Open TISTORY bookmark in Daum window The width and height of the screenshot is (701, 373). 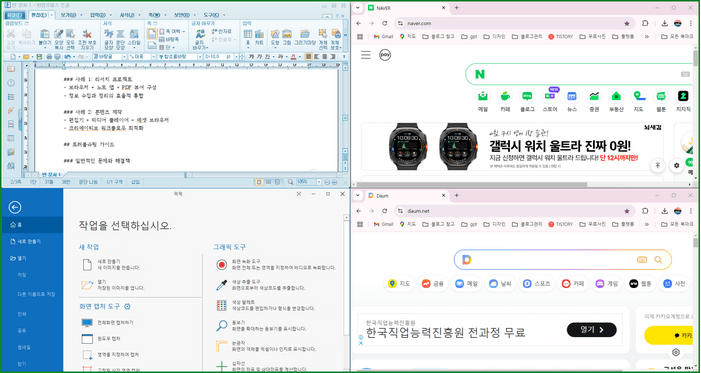coord(560,224)
